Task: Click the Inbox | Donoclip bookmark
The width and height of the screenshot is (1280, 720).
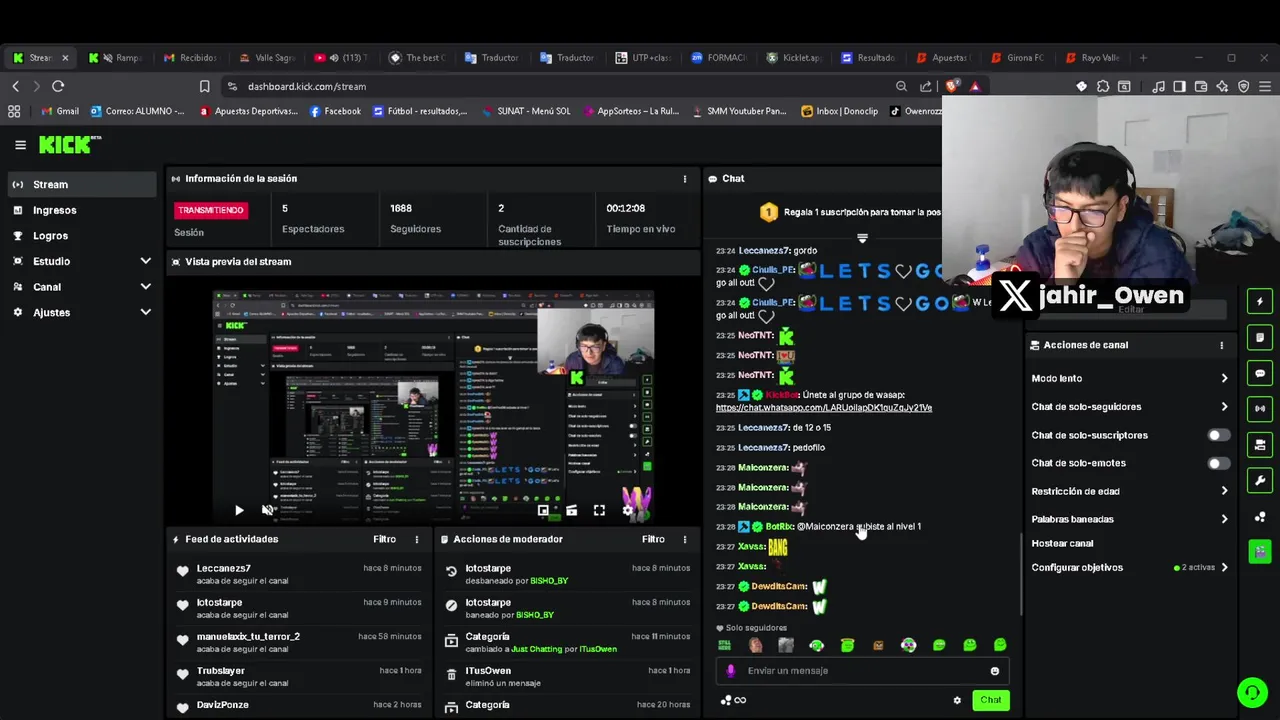Action: click(x=839, y=111)
